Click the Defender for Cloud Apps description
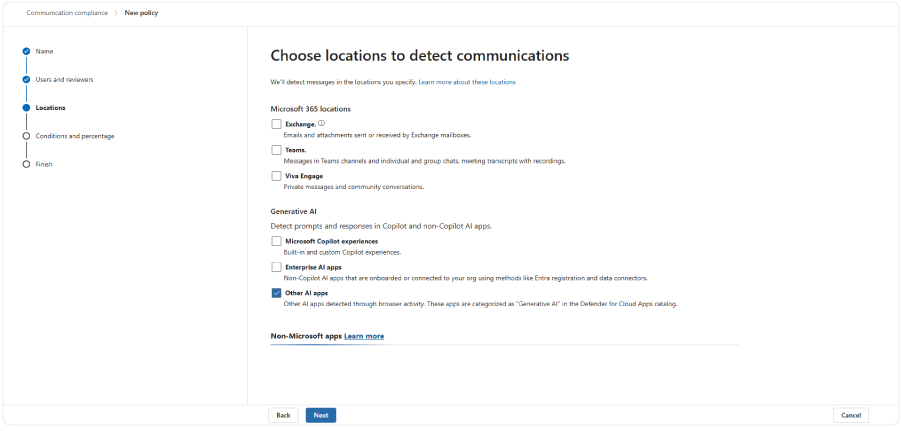 [x=480, y=304]
